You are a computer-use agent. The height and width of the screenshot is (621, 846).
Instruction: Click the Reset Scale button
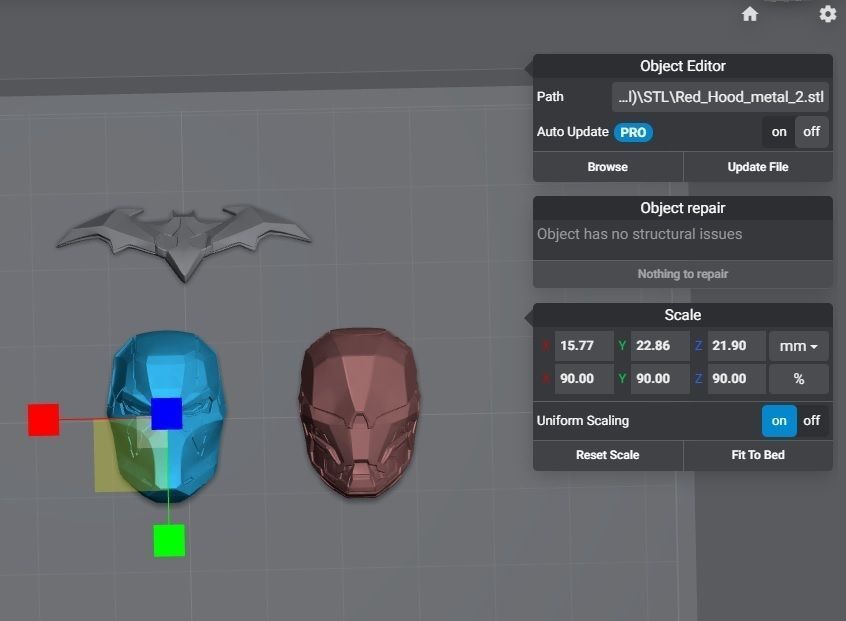point(608,455)
